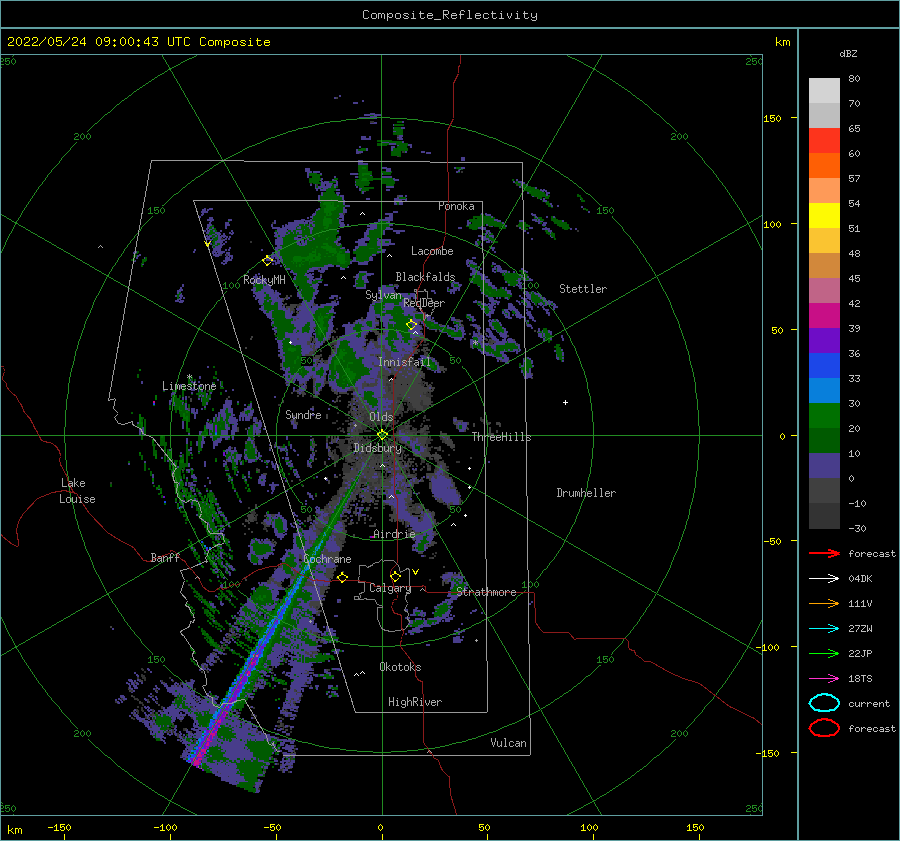Viewport: 900px width, 841px height.
Task: Click the cyan 27ZW arrow symbol
Action: tap(824, 629)
